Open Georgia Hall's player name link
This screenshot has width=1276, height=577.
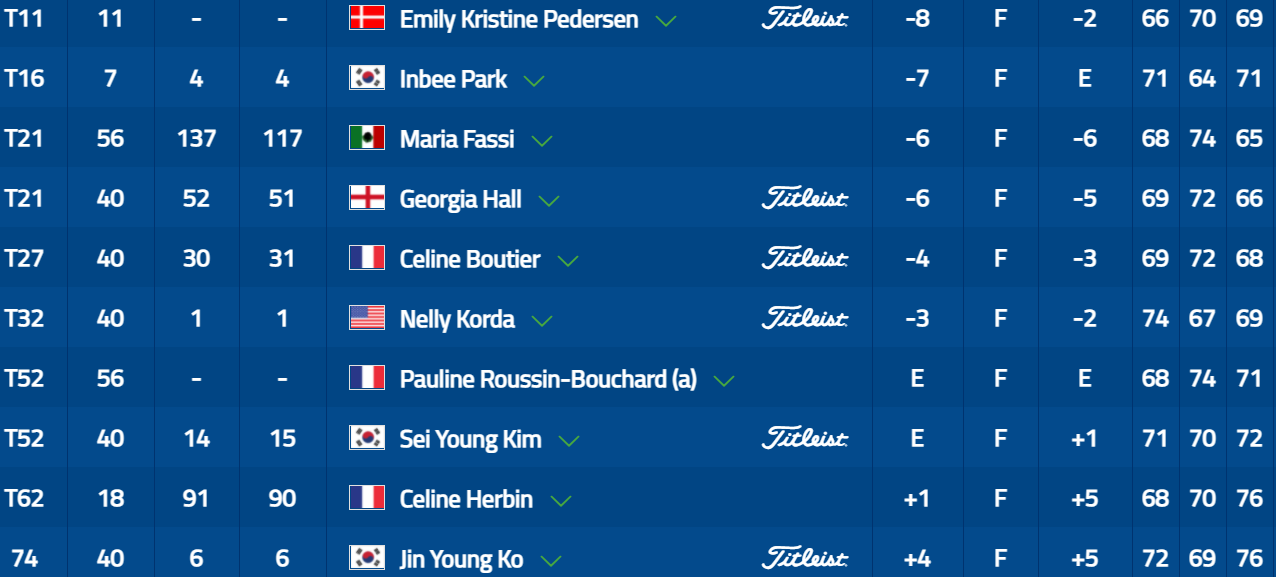pos(461,199)
